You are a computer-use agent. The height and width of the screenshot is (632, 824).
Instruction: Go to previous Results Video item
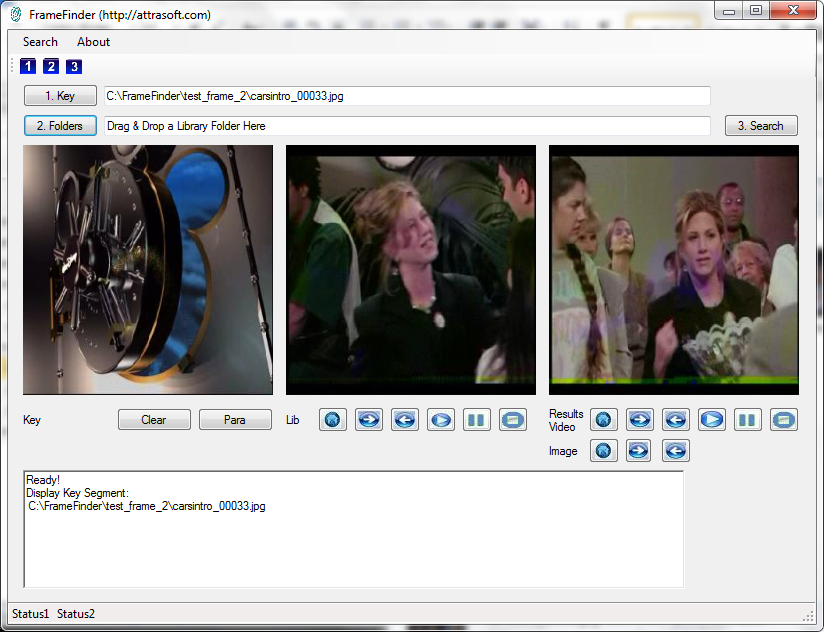(x=676, y=420)
